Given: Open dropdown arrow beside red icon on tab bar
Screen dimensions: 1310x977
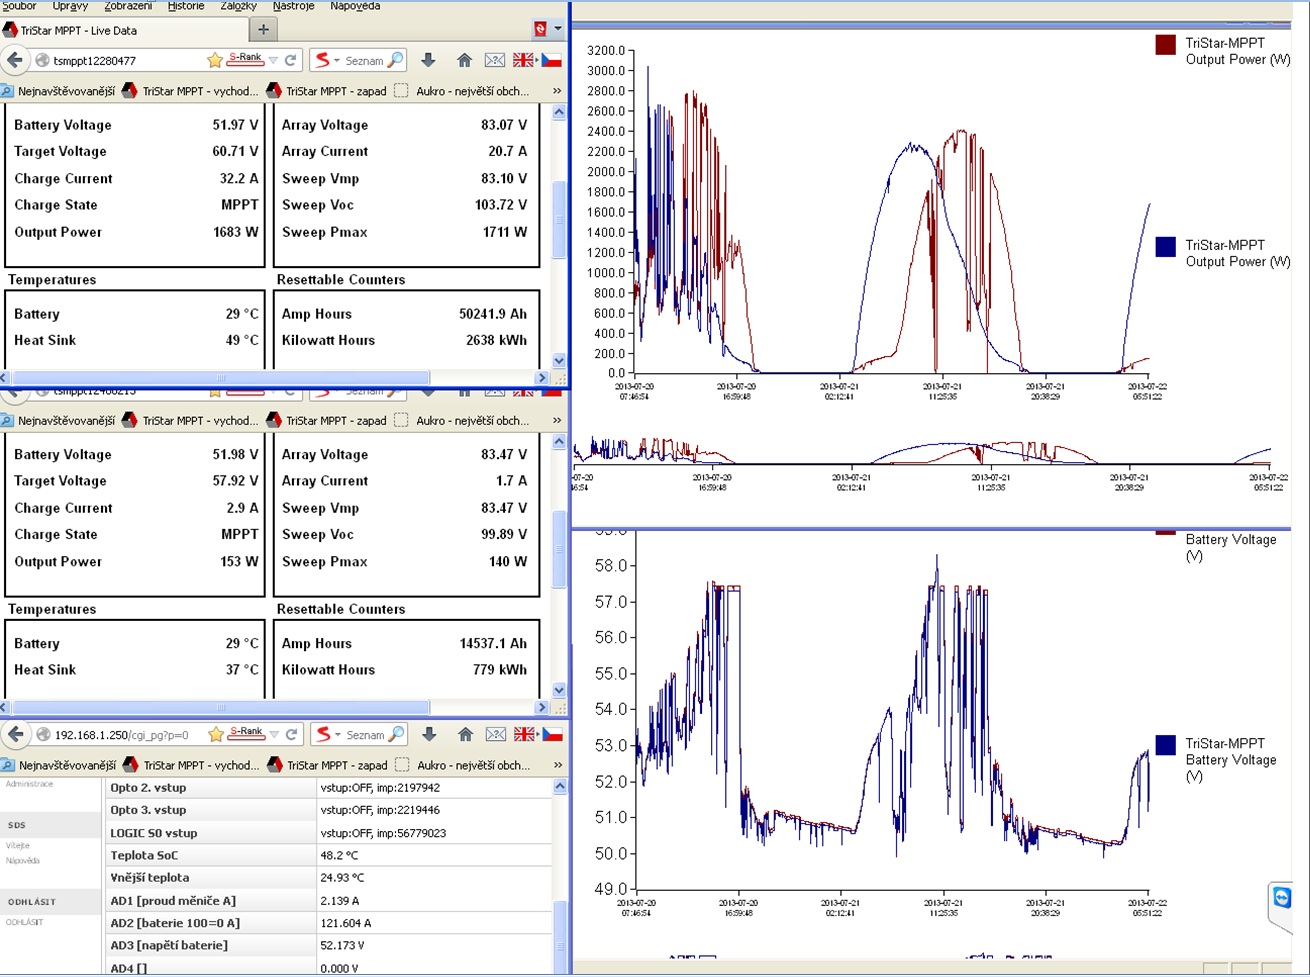Looking at the screenshot, I should (558, 30).
